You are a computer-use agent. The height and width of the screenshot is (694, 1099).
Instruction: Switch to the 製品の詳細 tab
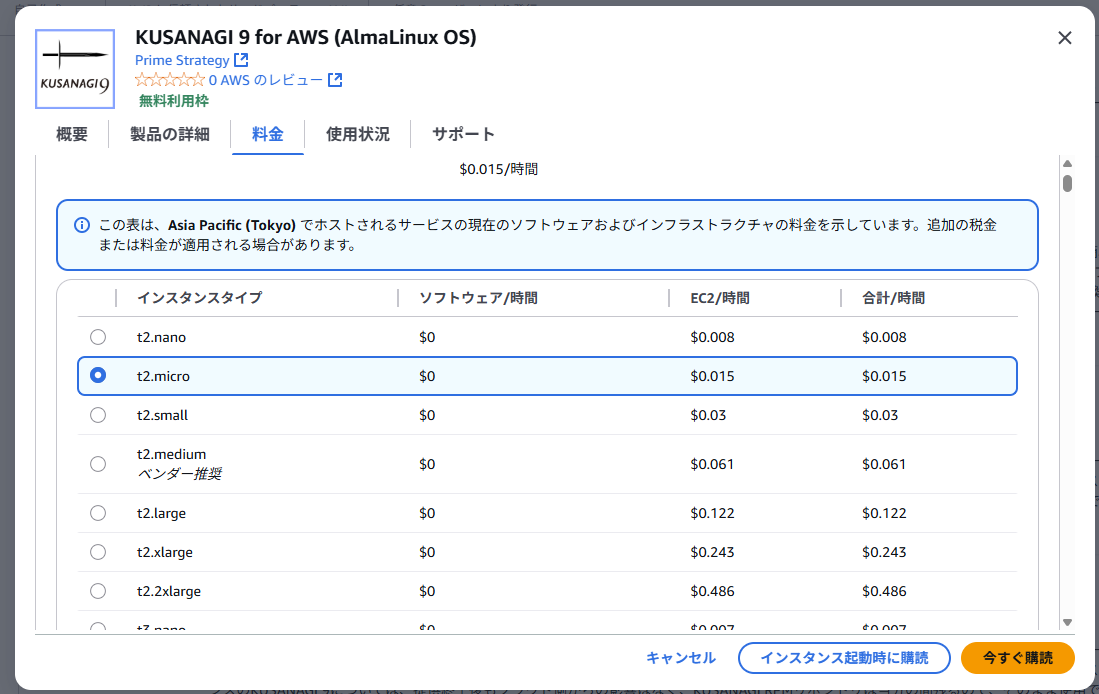(x=170, y=134)
